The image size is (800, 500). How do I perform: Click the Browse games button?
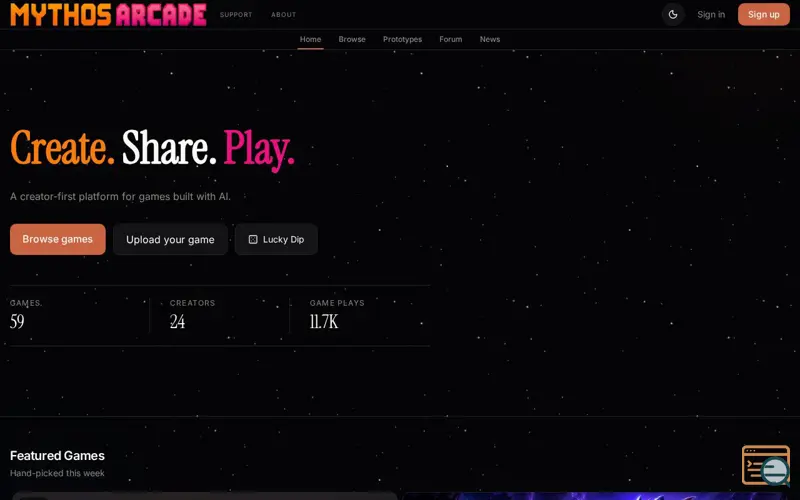(x=58, y=239)
